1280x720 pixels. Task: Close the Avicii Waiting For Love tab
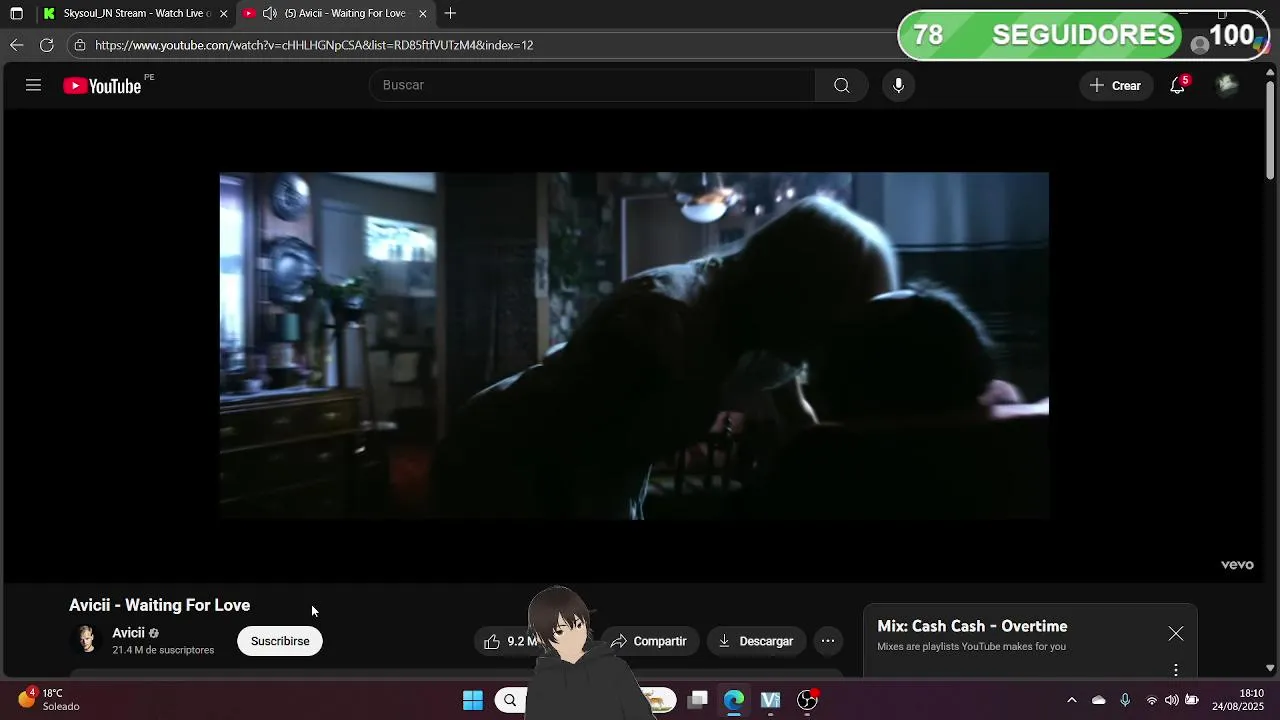coord(422,13)
